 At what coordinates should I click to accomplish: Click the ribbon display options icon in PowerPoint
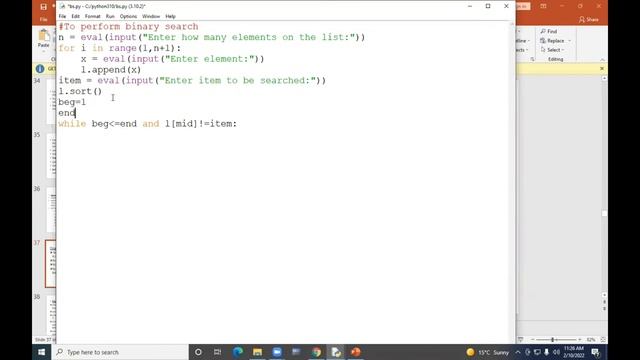pos(543,6)
